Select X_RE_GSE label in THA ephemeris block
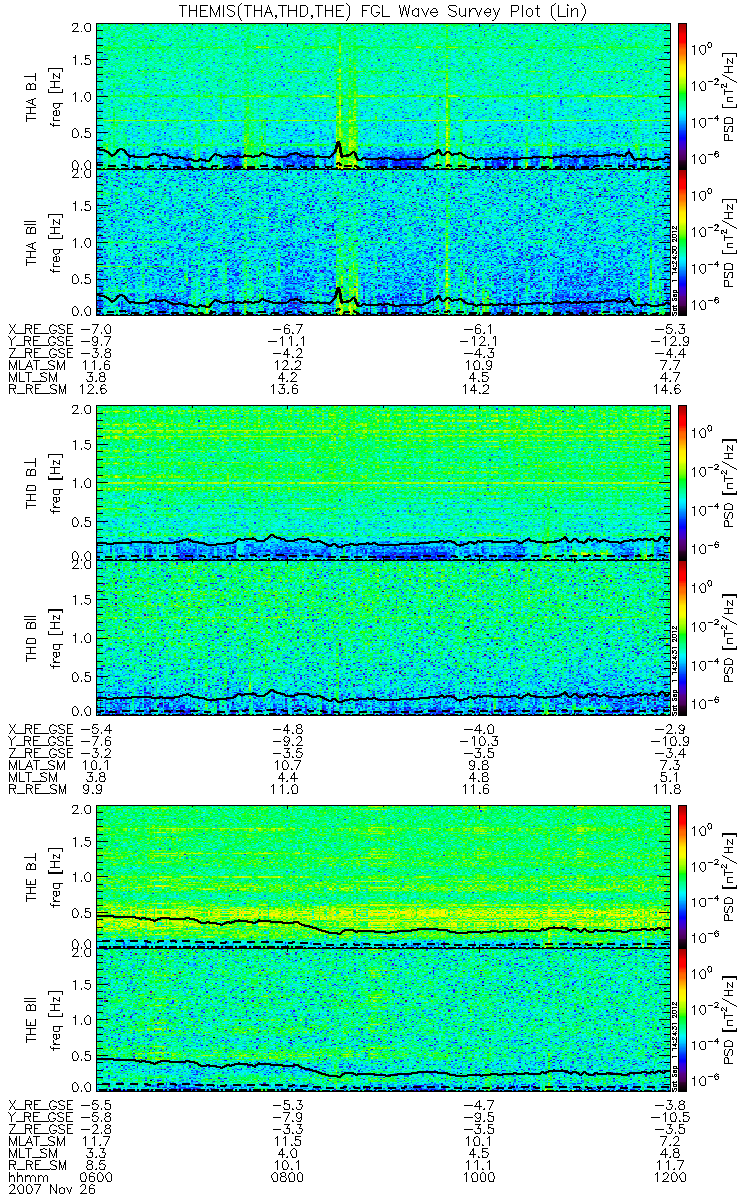This screenshot has height=1200, width=750. tap(41, 329)
